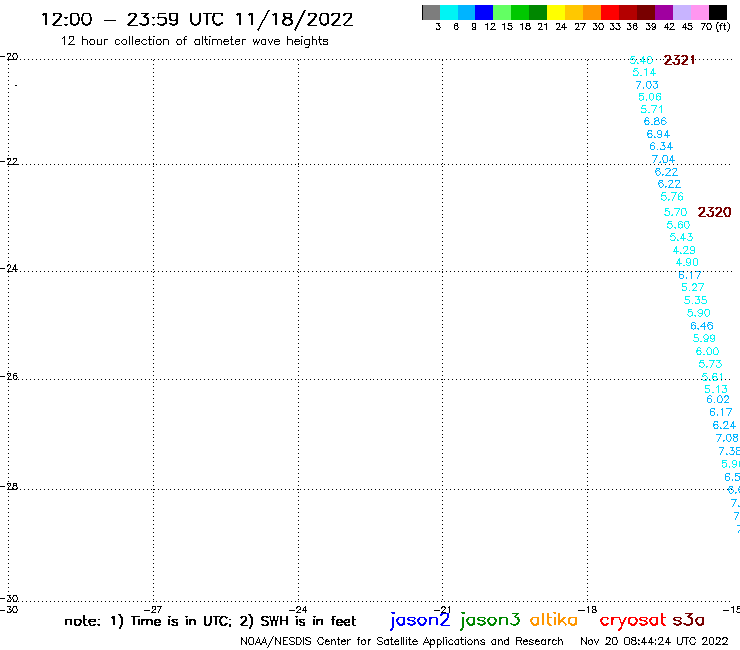The height and width of the screenshot is (650, 740).
Task: Click wave height value 7.04
Action: [x=663, y=159]
